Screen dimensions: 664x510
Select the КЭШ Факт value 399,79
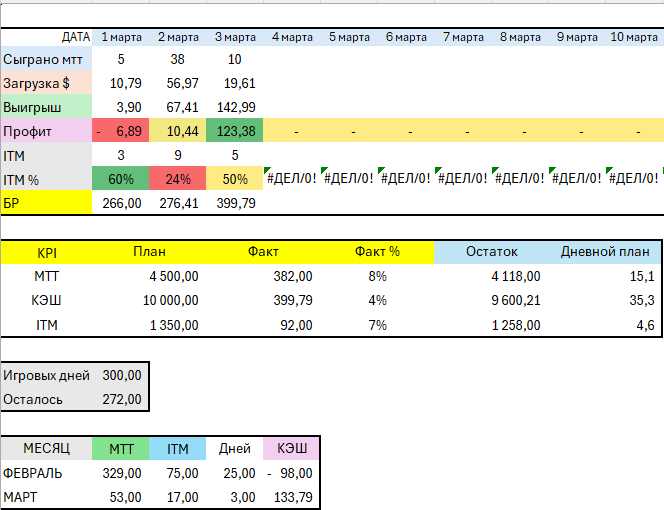click(x=293, y=300)
